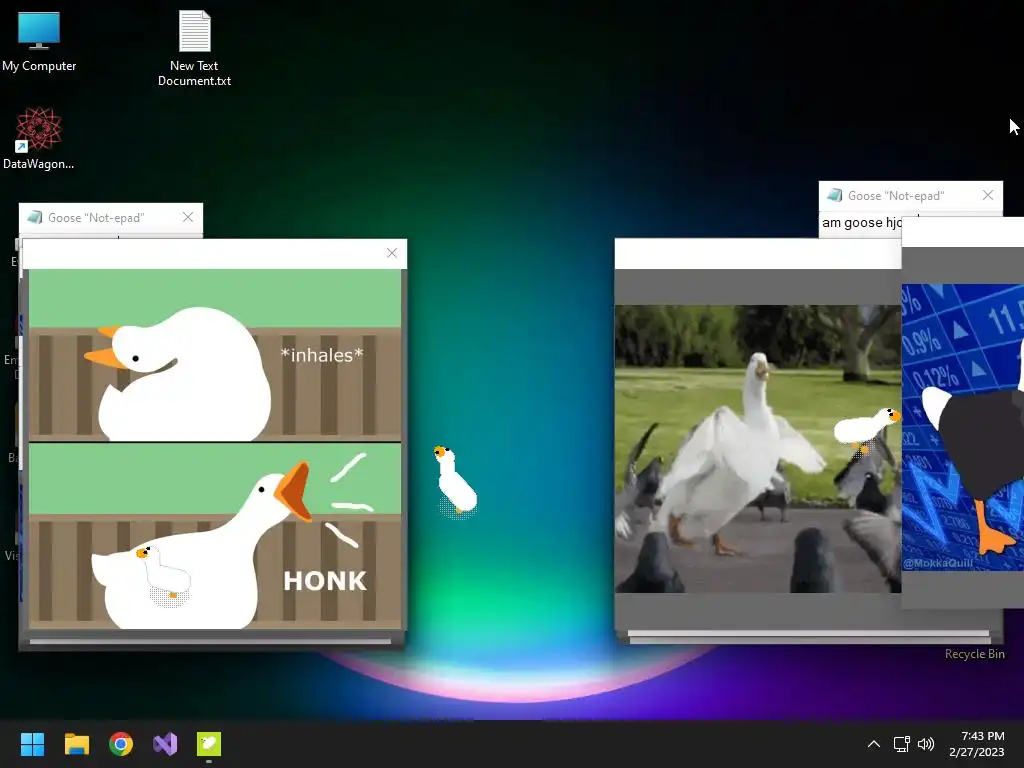Screen dimensions: 1024x768
Task: Open Visual Studio from the taskbar
Action: coord(165,744)
